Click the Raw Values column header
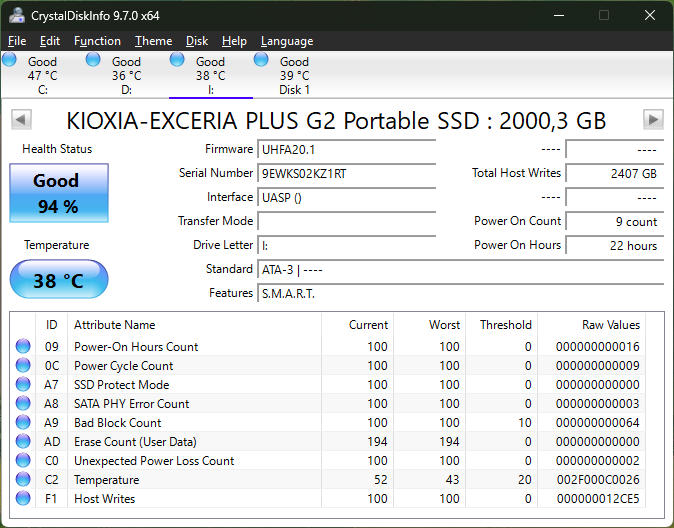The image size is (674, 528). [610, 325]
